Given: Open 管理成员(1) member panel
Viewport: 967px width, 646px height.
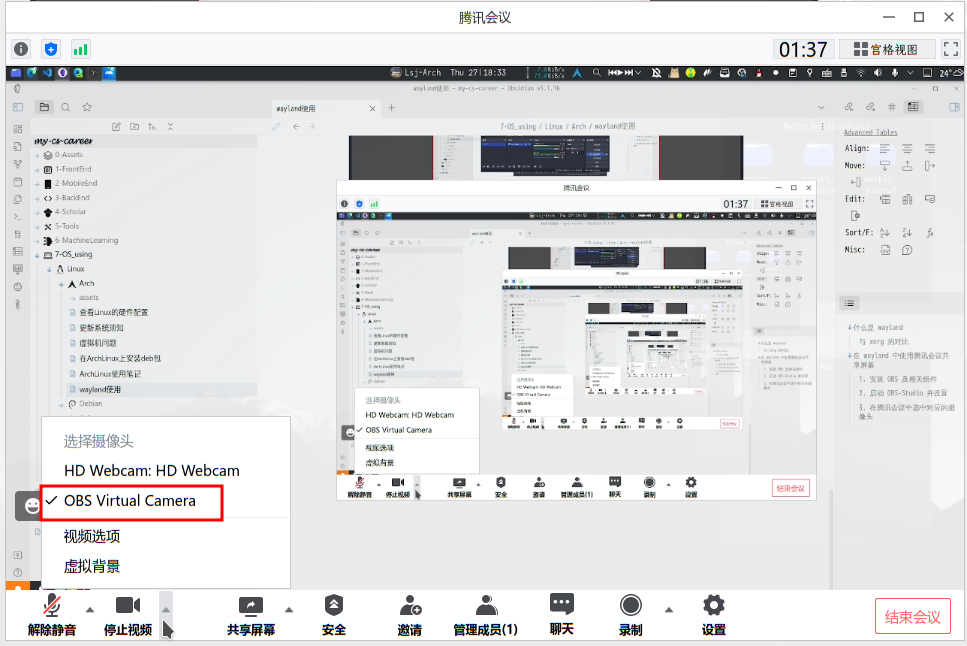Looking at the screenshot, I should click(x=486, y=615).
